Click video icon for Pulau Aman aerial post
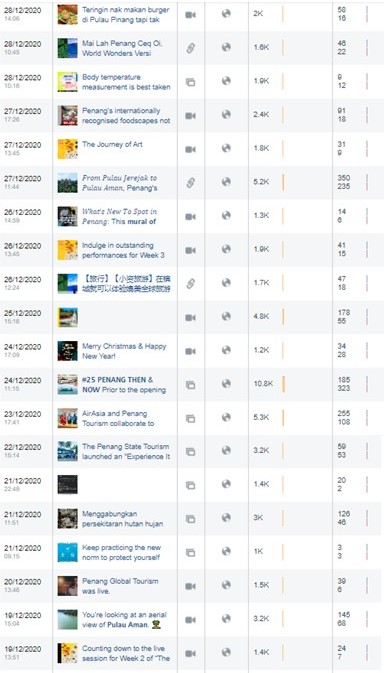384x673 pixels. 190,620
